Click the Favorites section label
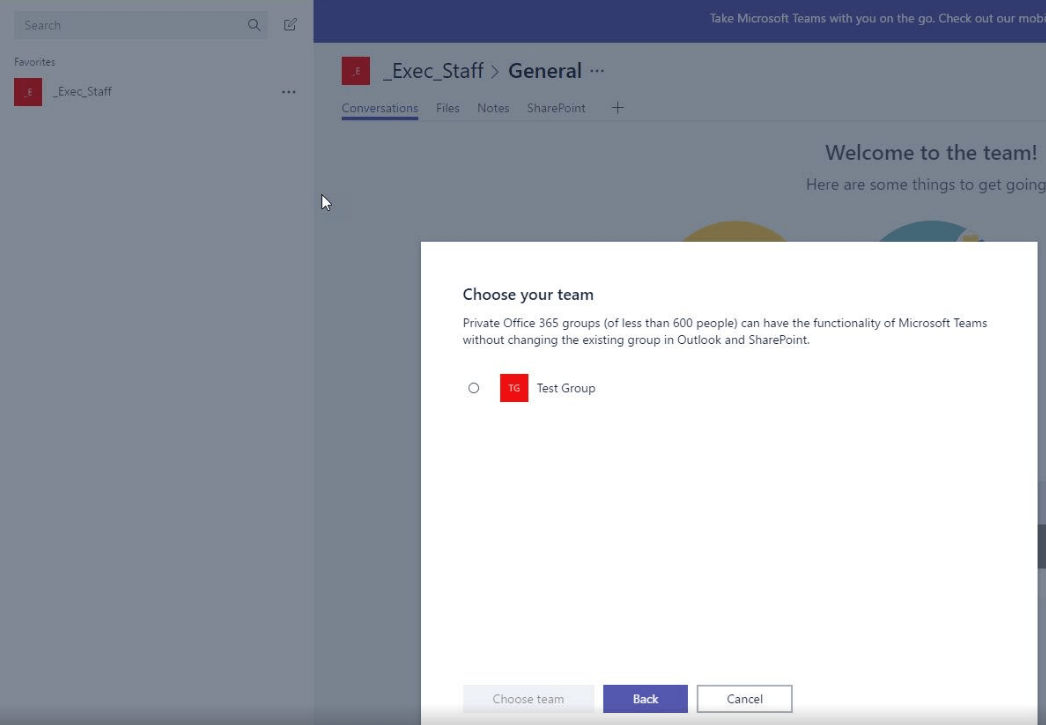1046x725 pixels. click(x=35, y=62)
